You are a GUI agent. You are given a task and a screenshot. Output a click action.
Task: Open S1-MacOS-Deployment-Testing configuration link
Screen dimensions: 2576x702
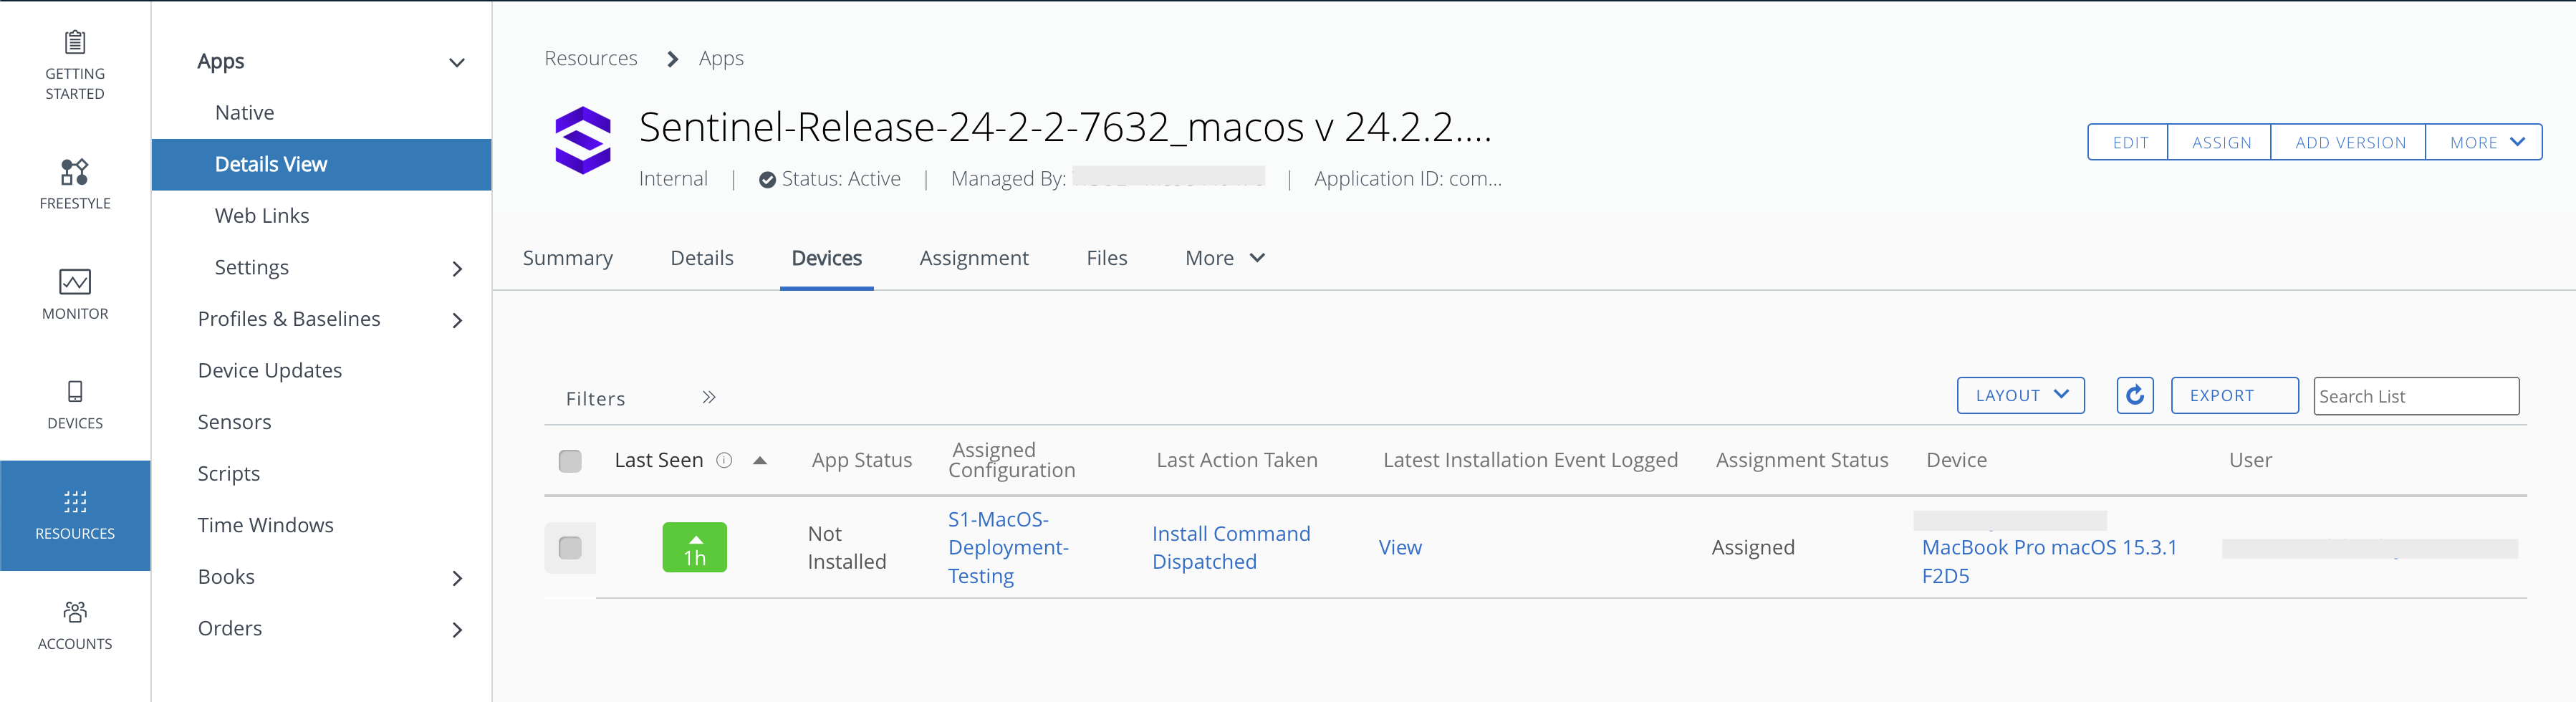(x=1008, y=547)
